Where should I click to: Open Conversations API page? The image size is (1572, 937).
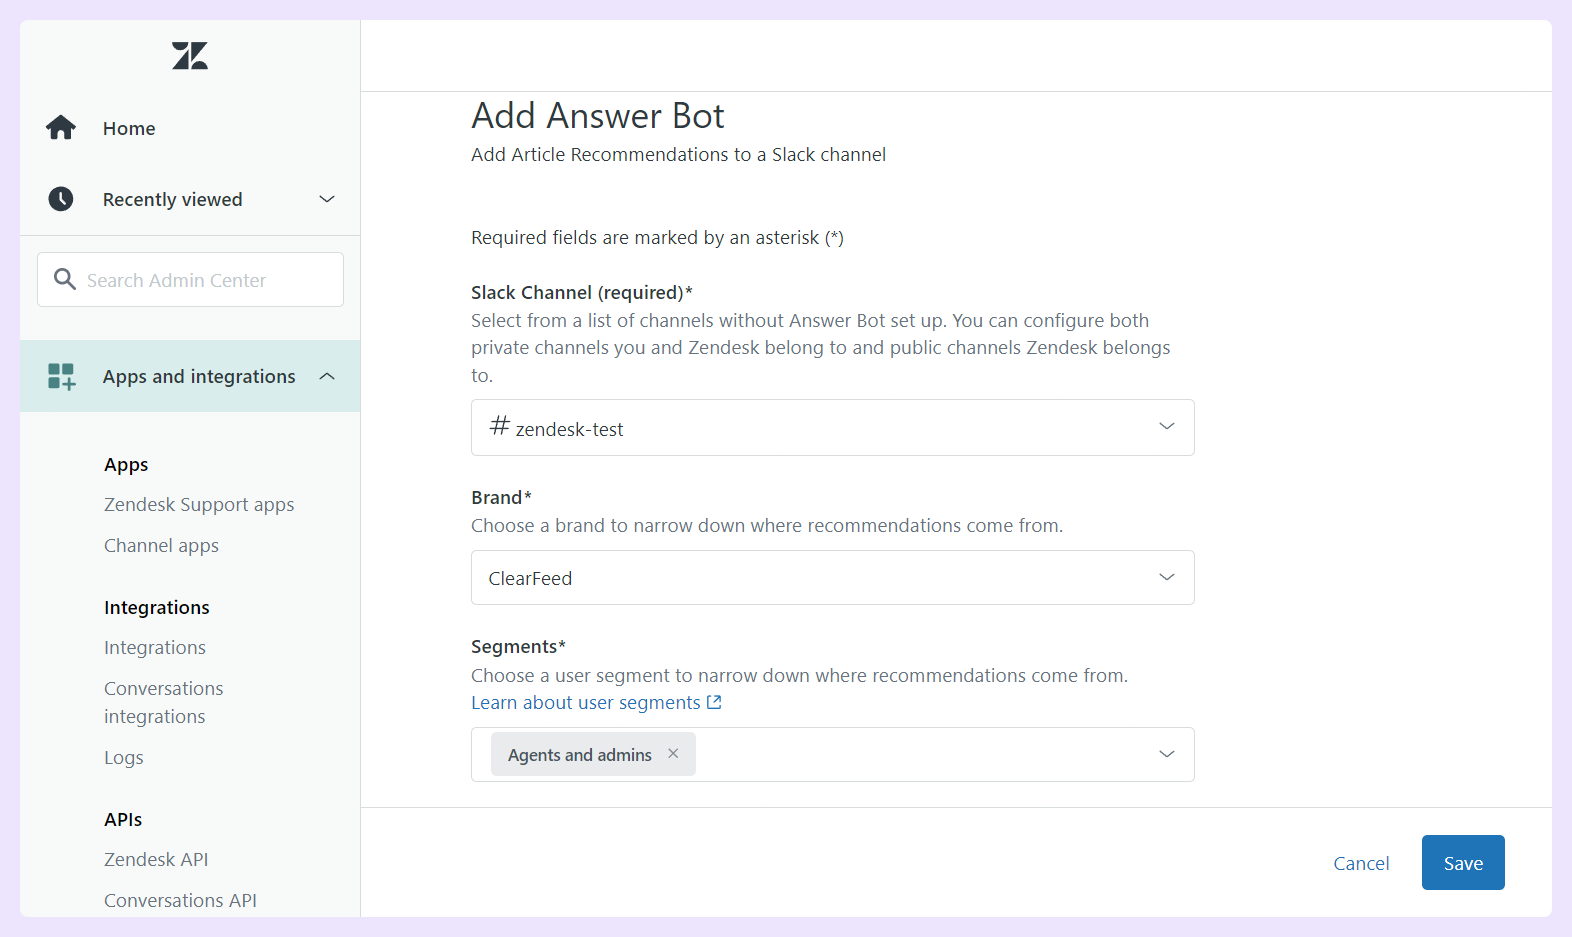coord(180,900)
